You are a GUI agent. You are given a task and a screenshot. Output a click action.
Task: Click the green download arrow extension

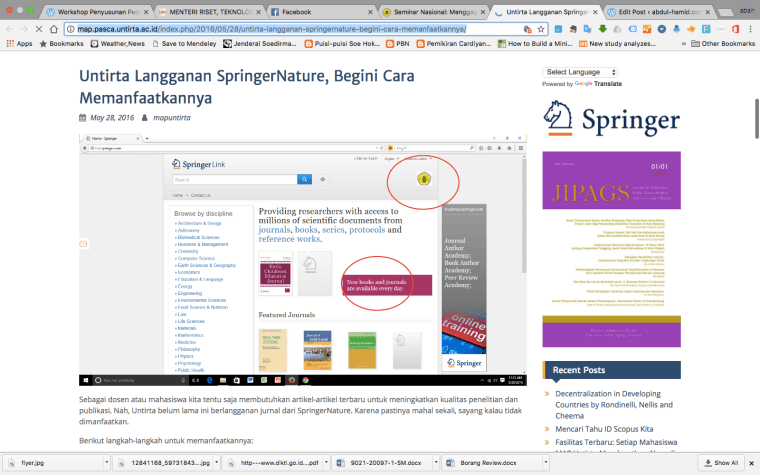[x=602, y=29]
